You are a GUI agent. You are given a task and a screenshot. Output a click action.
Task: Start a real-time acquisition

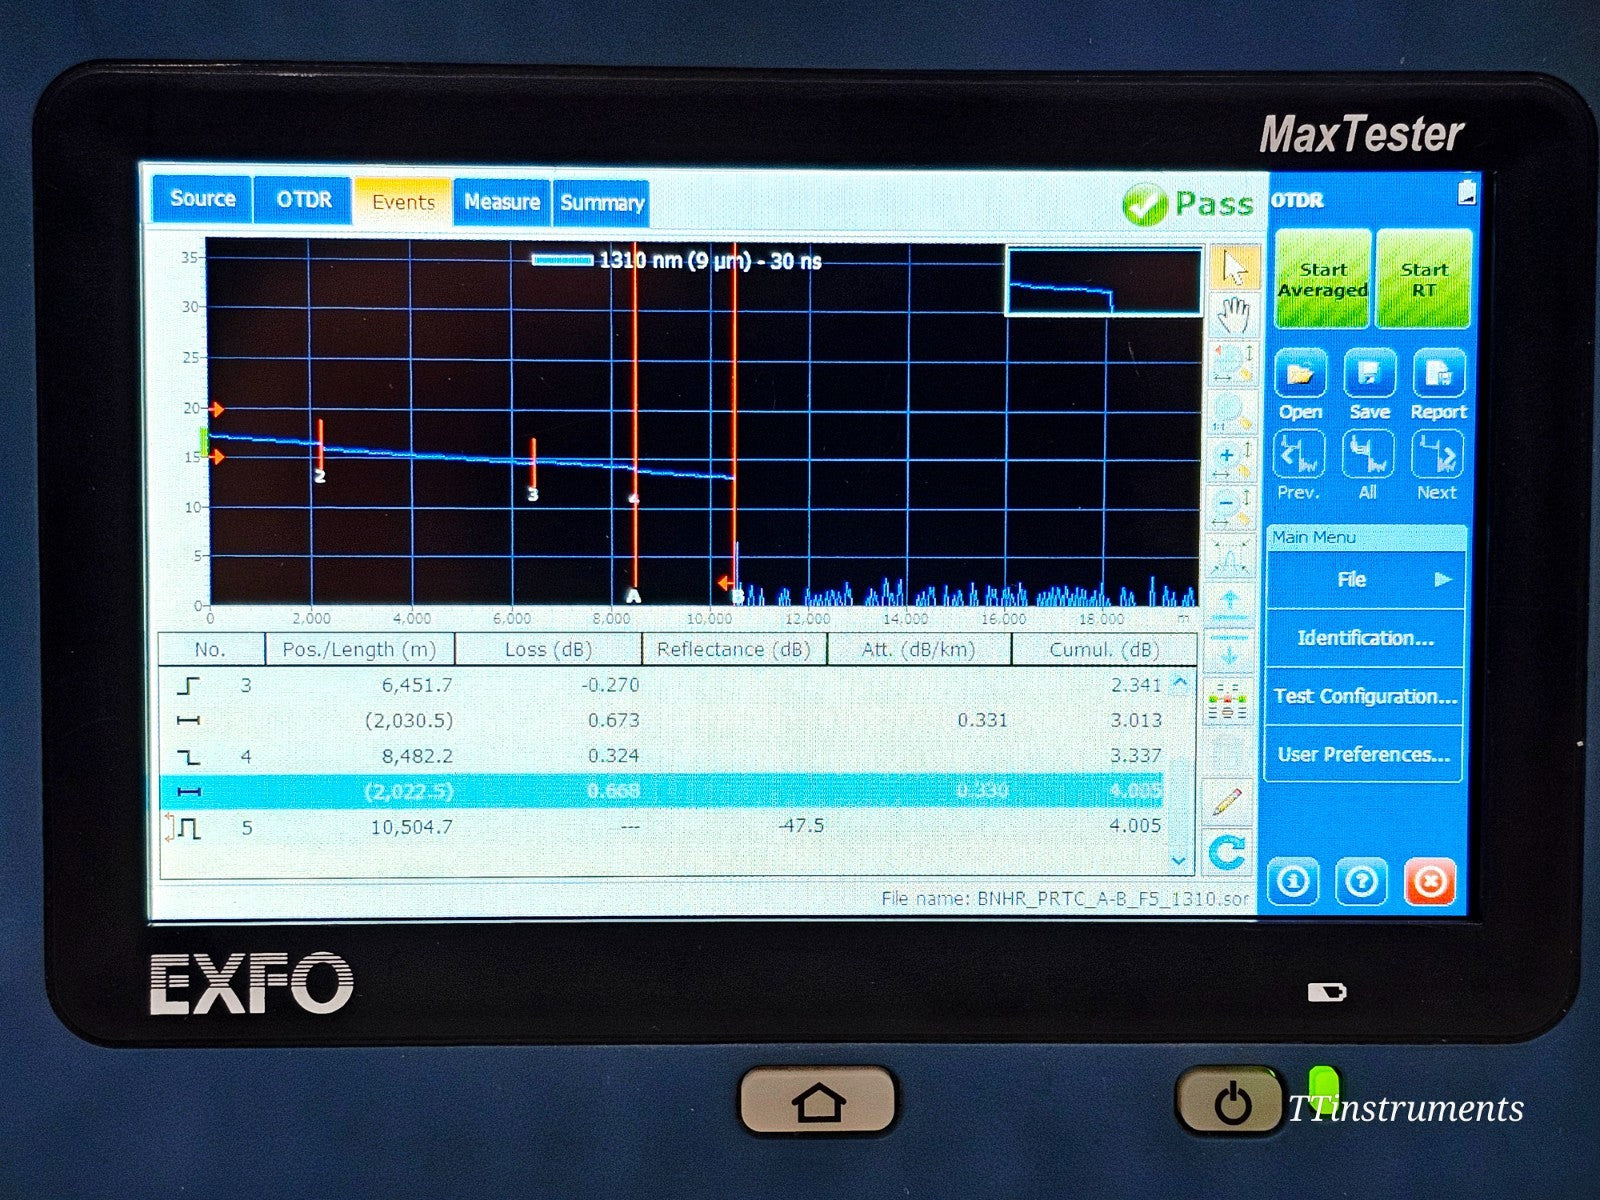coord(1424,279)
